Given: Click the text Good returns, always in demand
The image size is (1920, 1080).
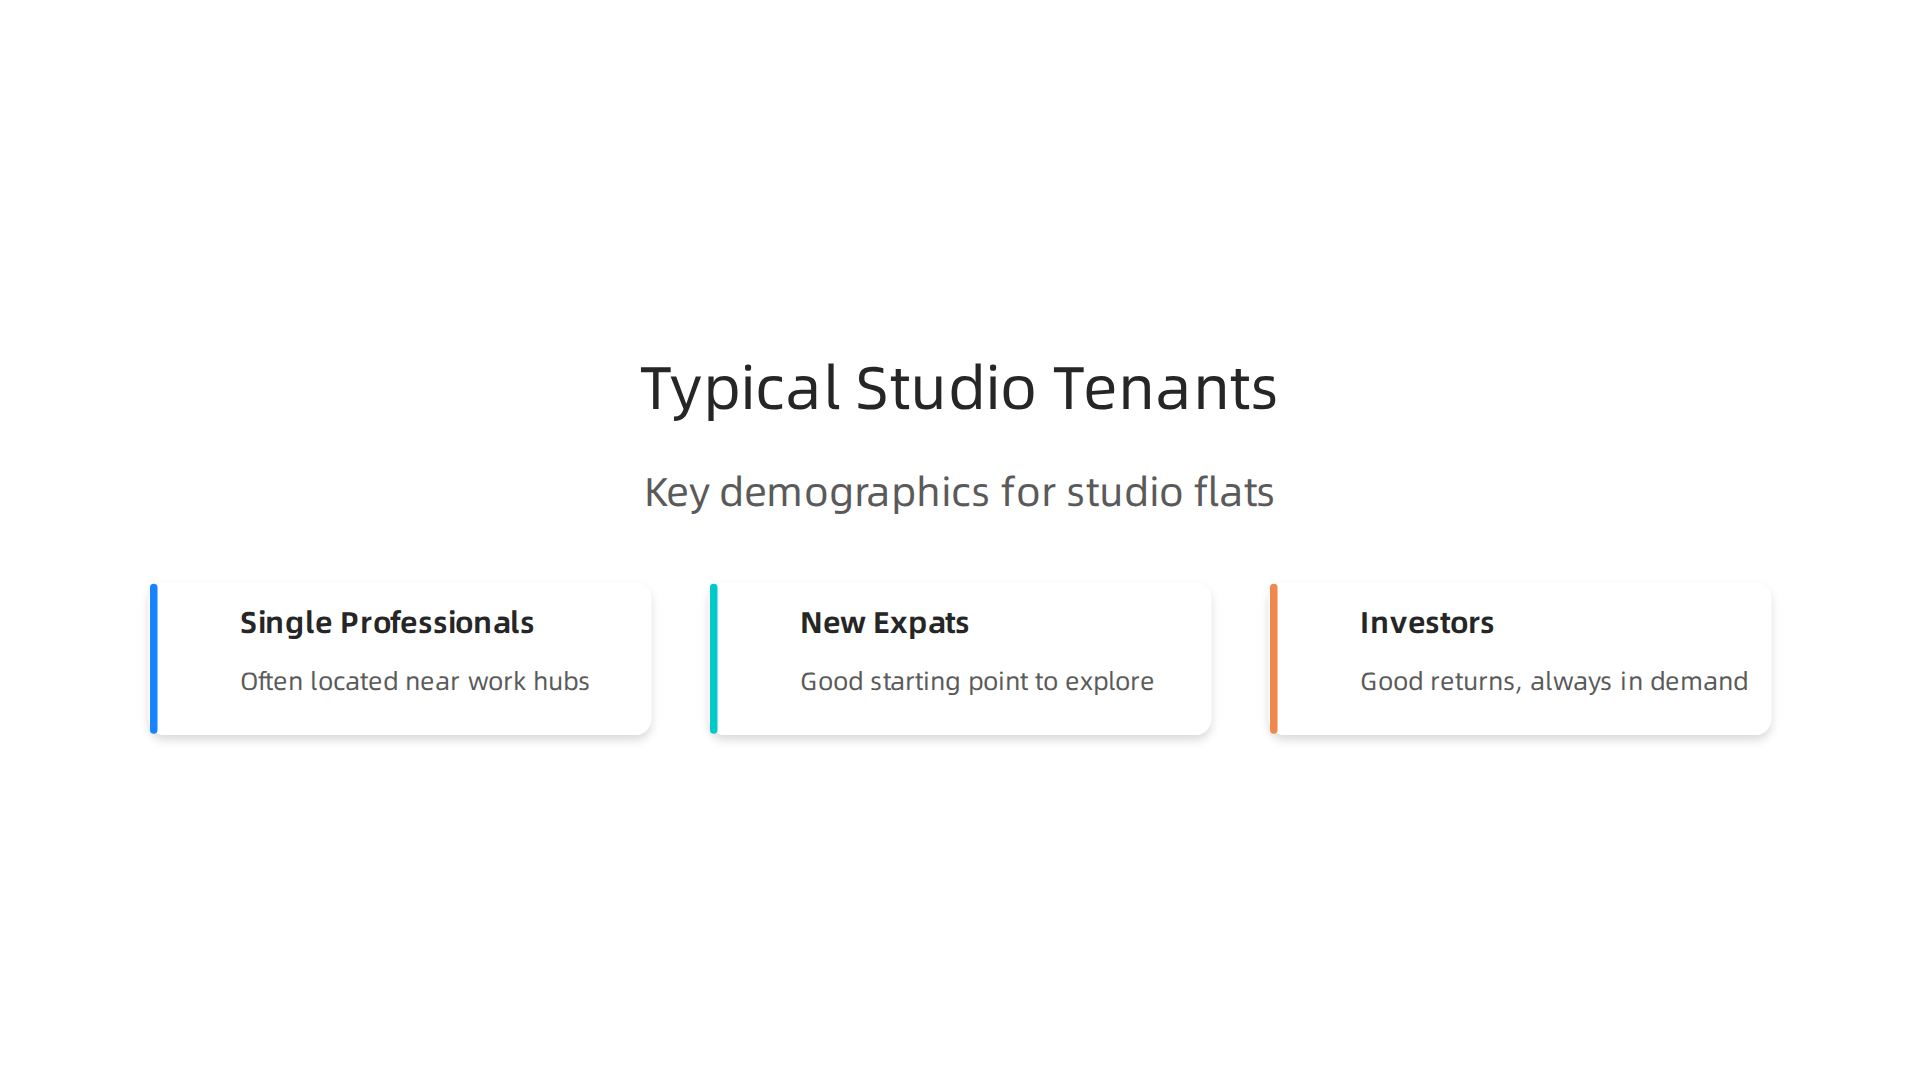Looking at the screenshot, I should coord(1553,682).
